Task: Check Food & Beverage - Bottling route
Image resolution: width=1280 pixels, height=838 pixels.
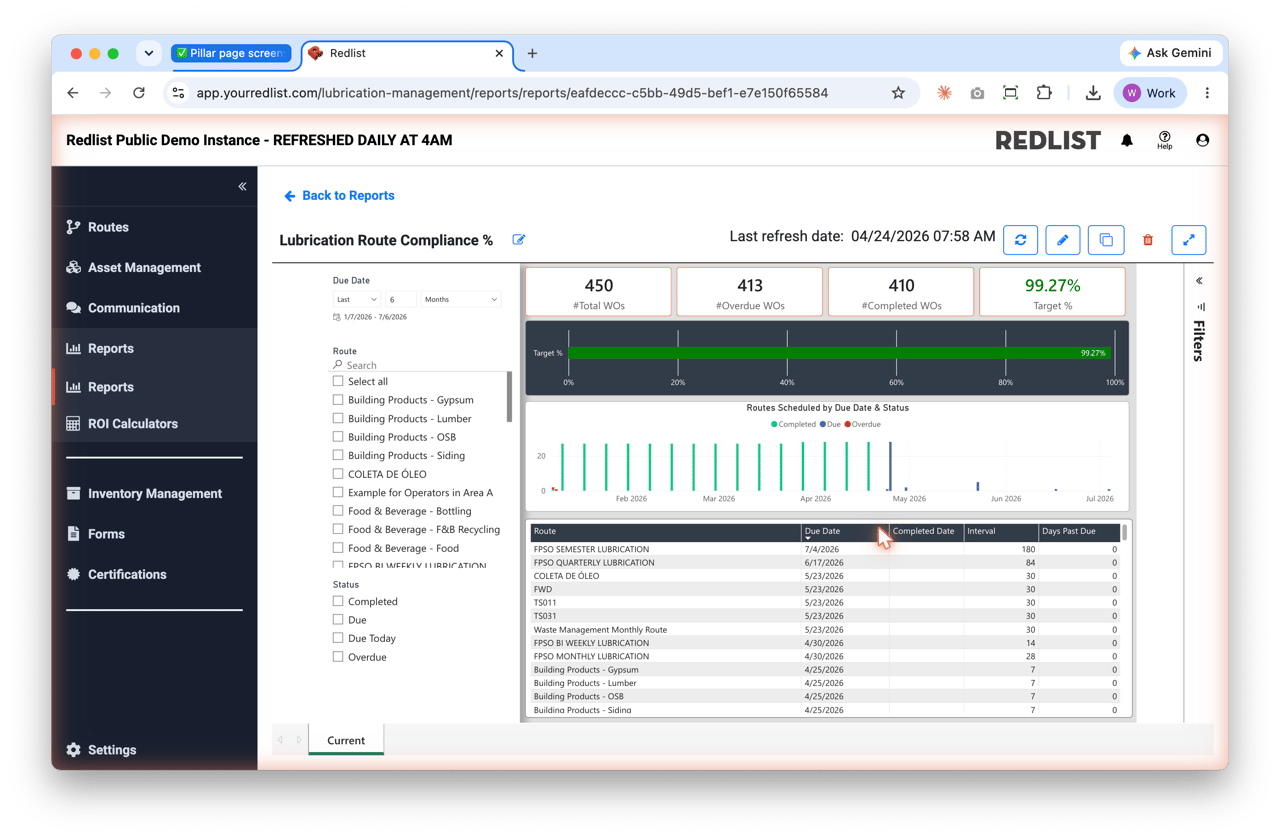Action: coord(338,511)
